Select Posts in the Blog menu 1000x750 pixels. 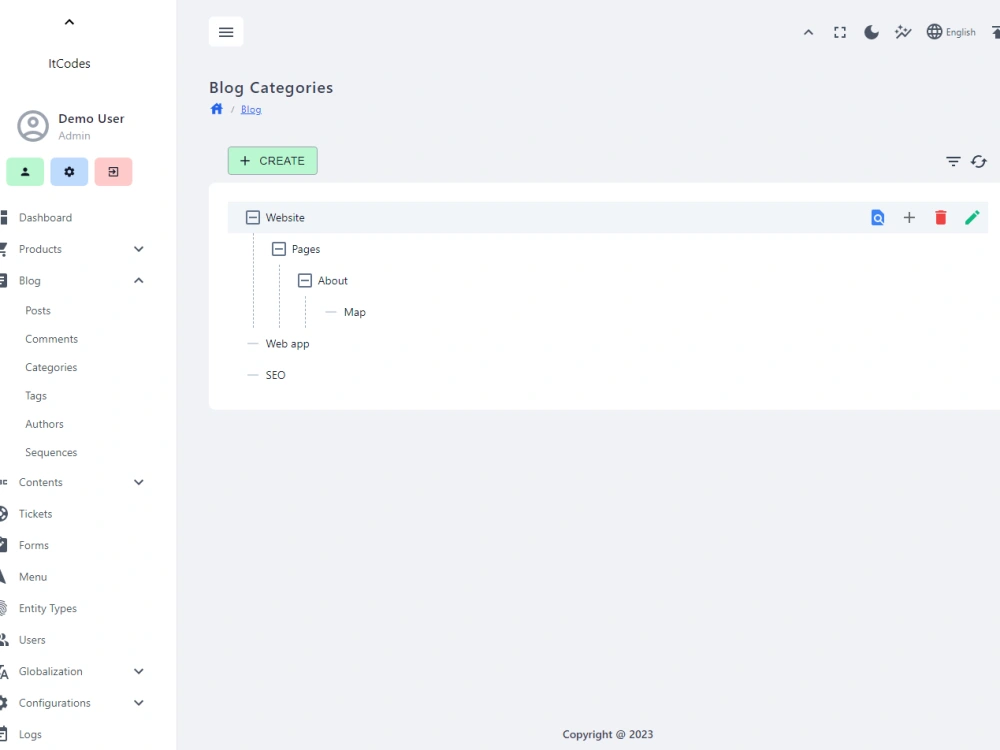37,310
